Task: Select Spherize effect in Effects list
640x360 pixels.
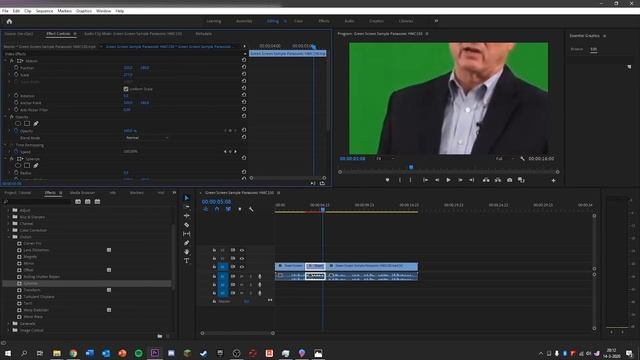Action: 31,283
